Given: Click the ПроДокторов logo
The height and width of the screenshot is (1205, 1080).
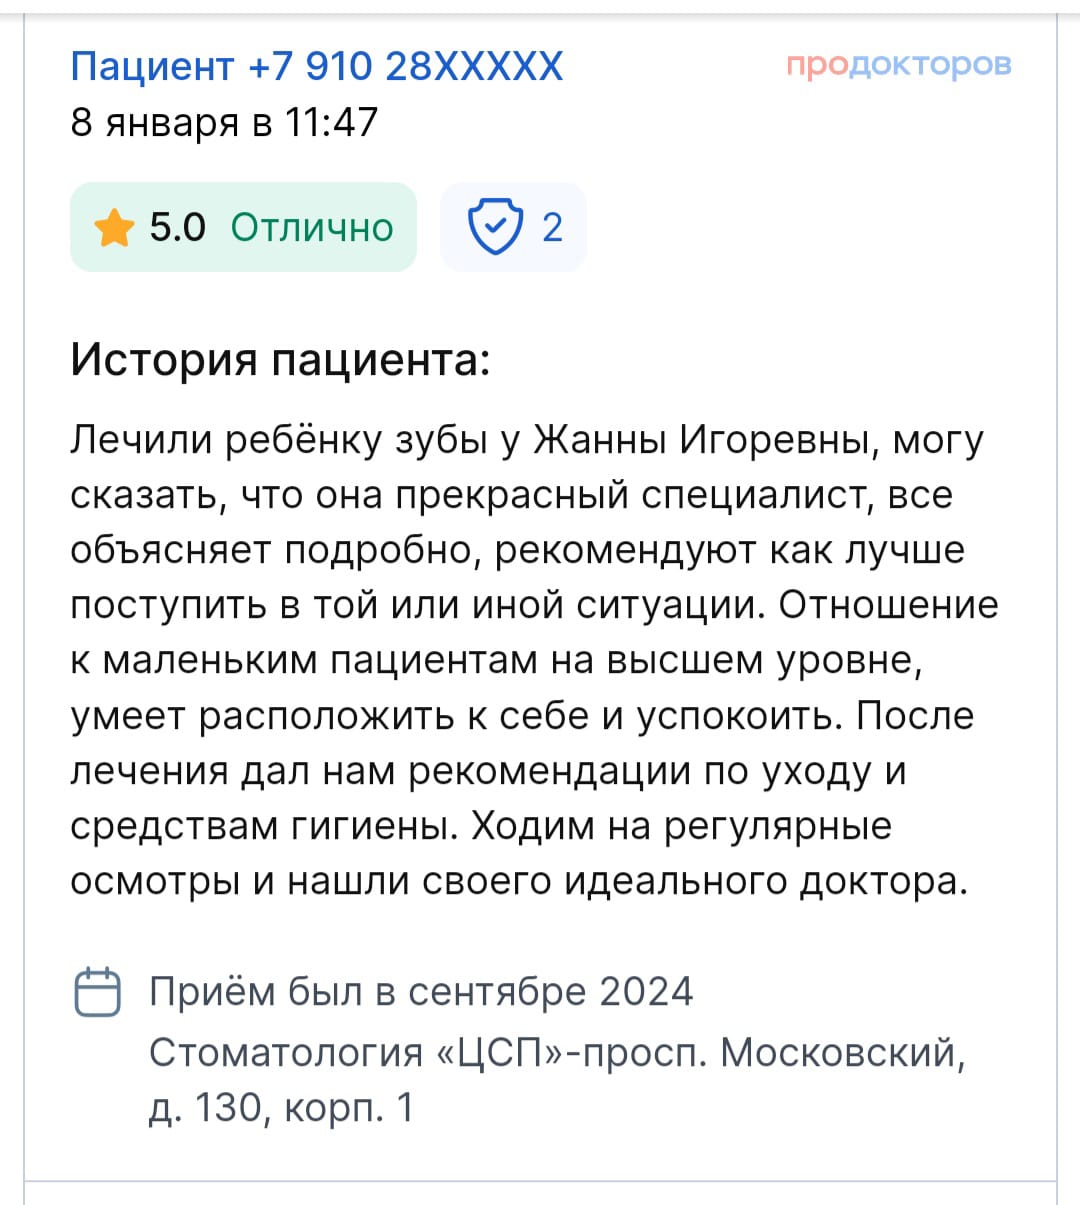Looking at the screenshot, I should pyautogui.click(x=899, y=65).
